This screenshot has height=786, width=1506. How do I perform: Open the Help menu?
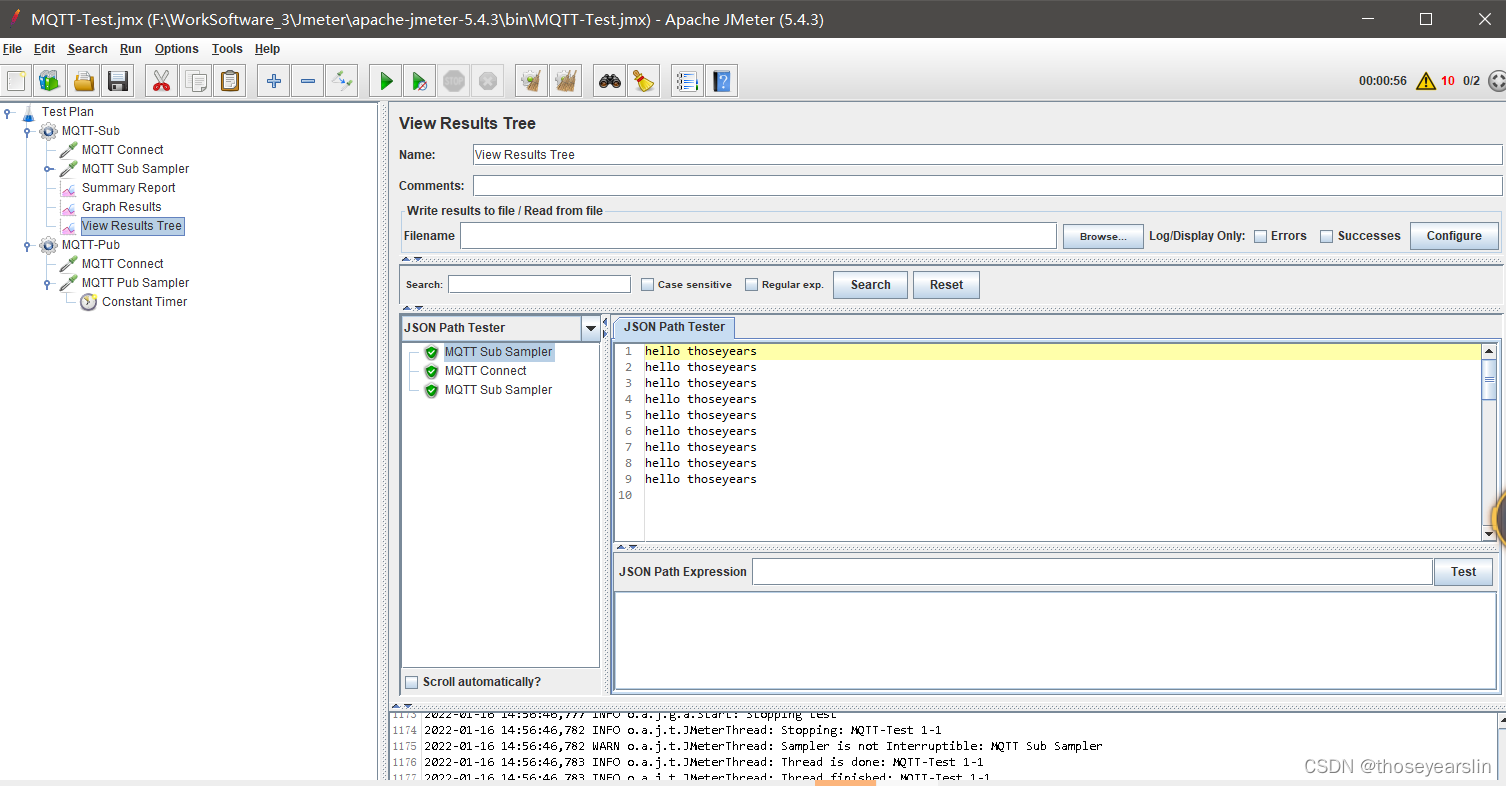pyautogui.click(x=267, y=49)
